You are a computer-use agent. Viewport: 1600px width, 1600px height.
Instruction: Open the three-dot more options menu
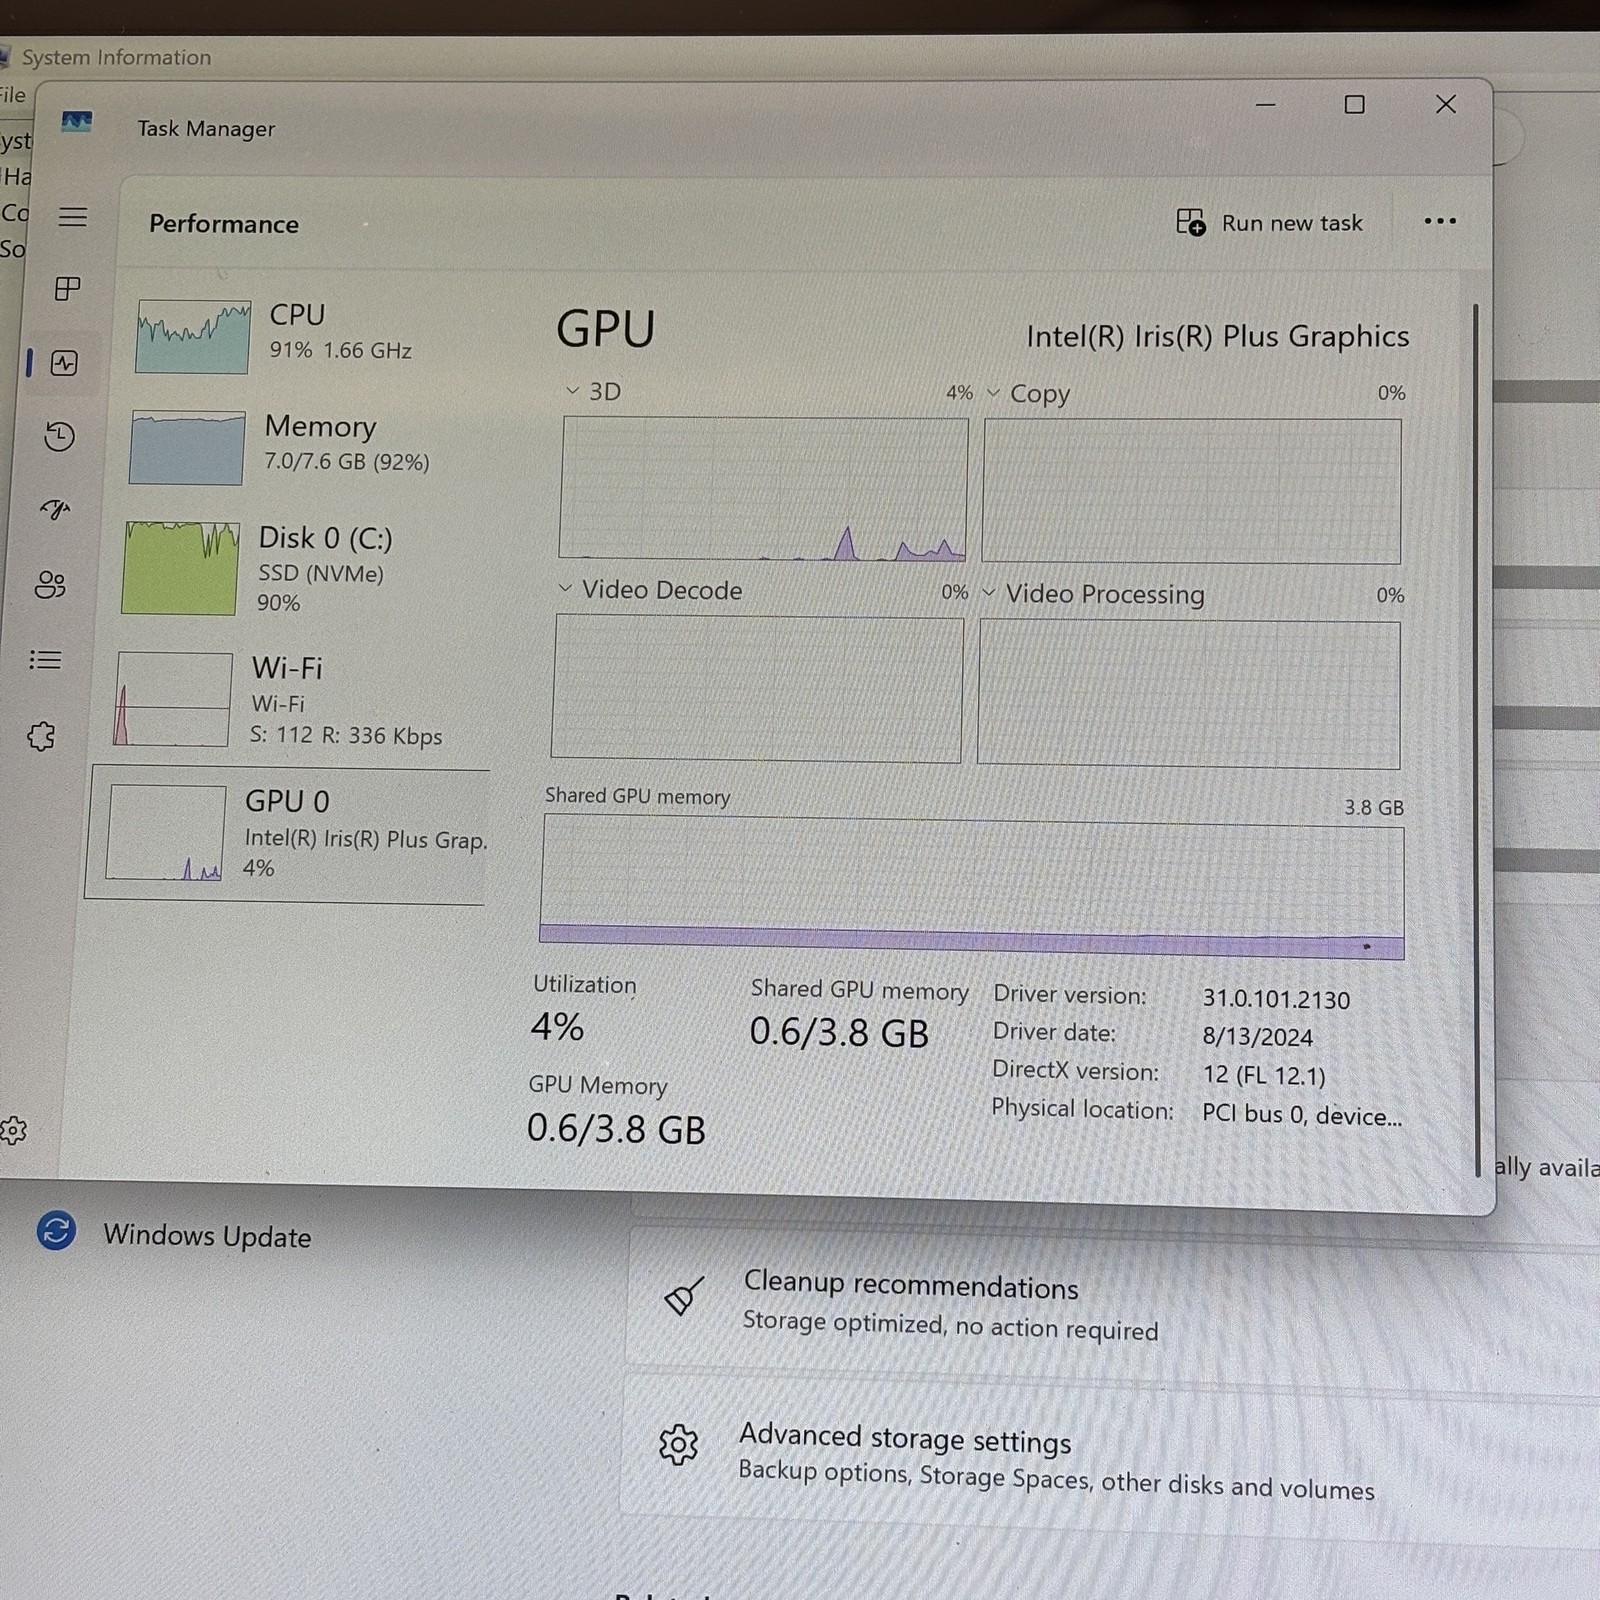[x=1440, y=221]
